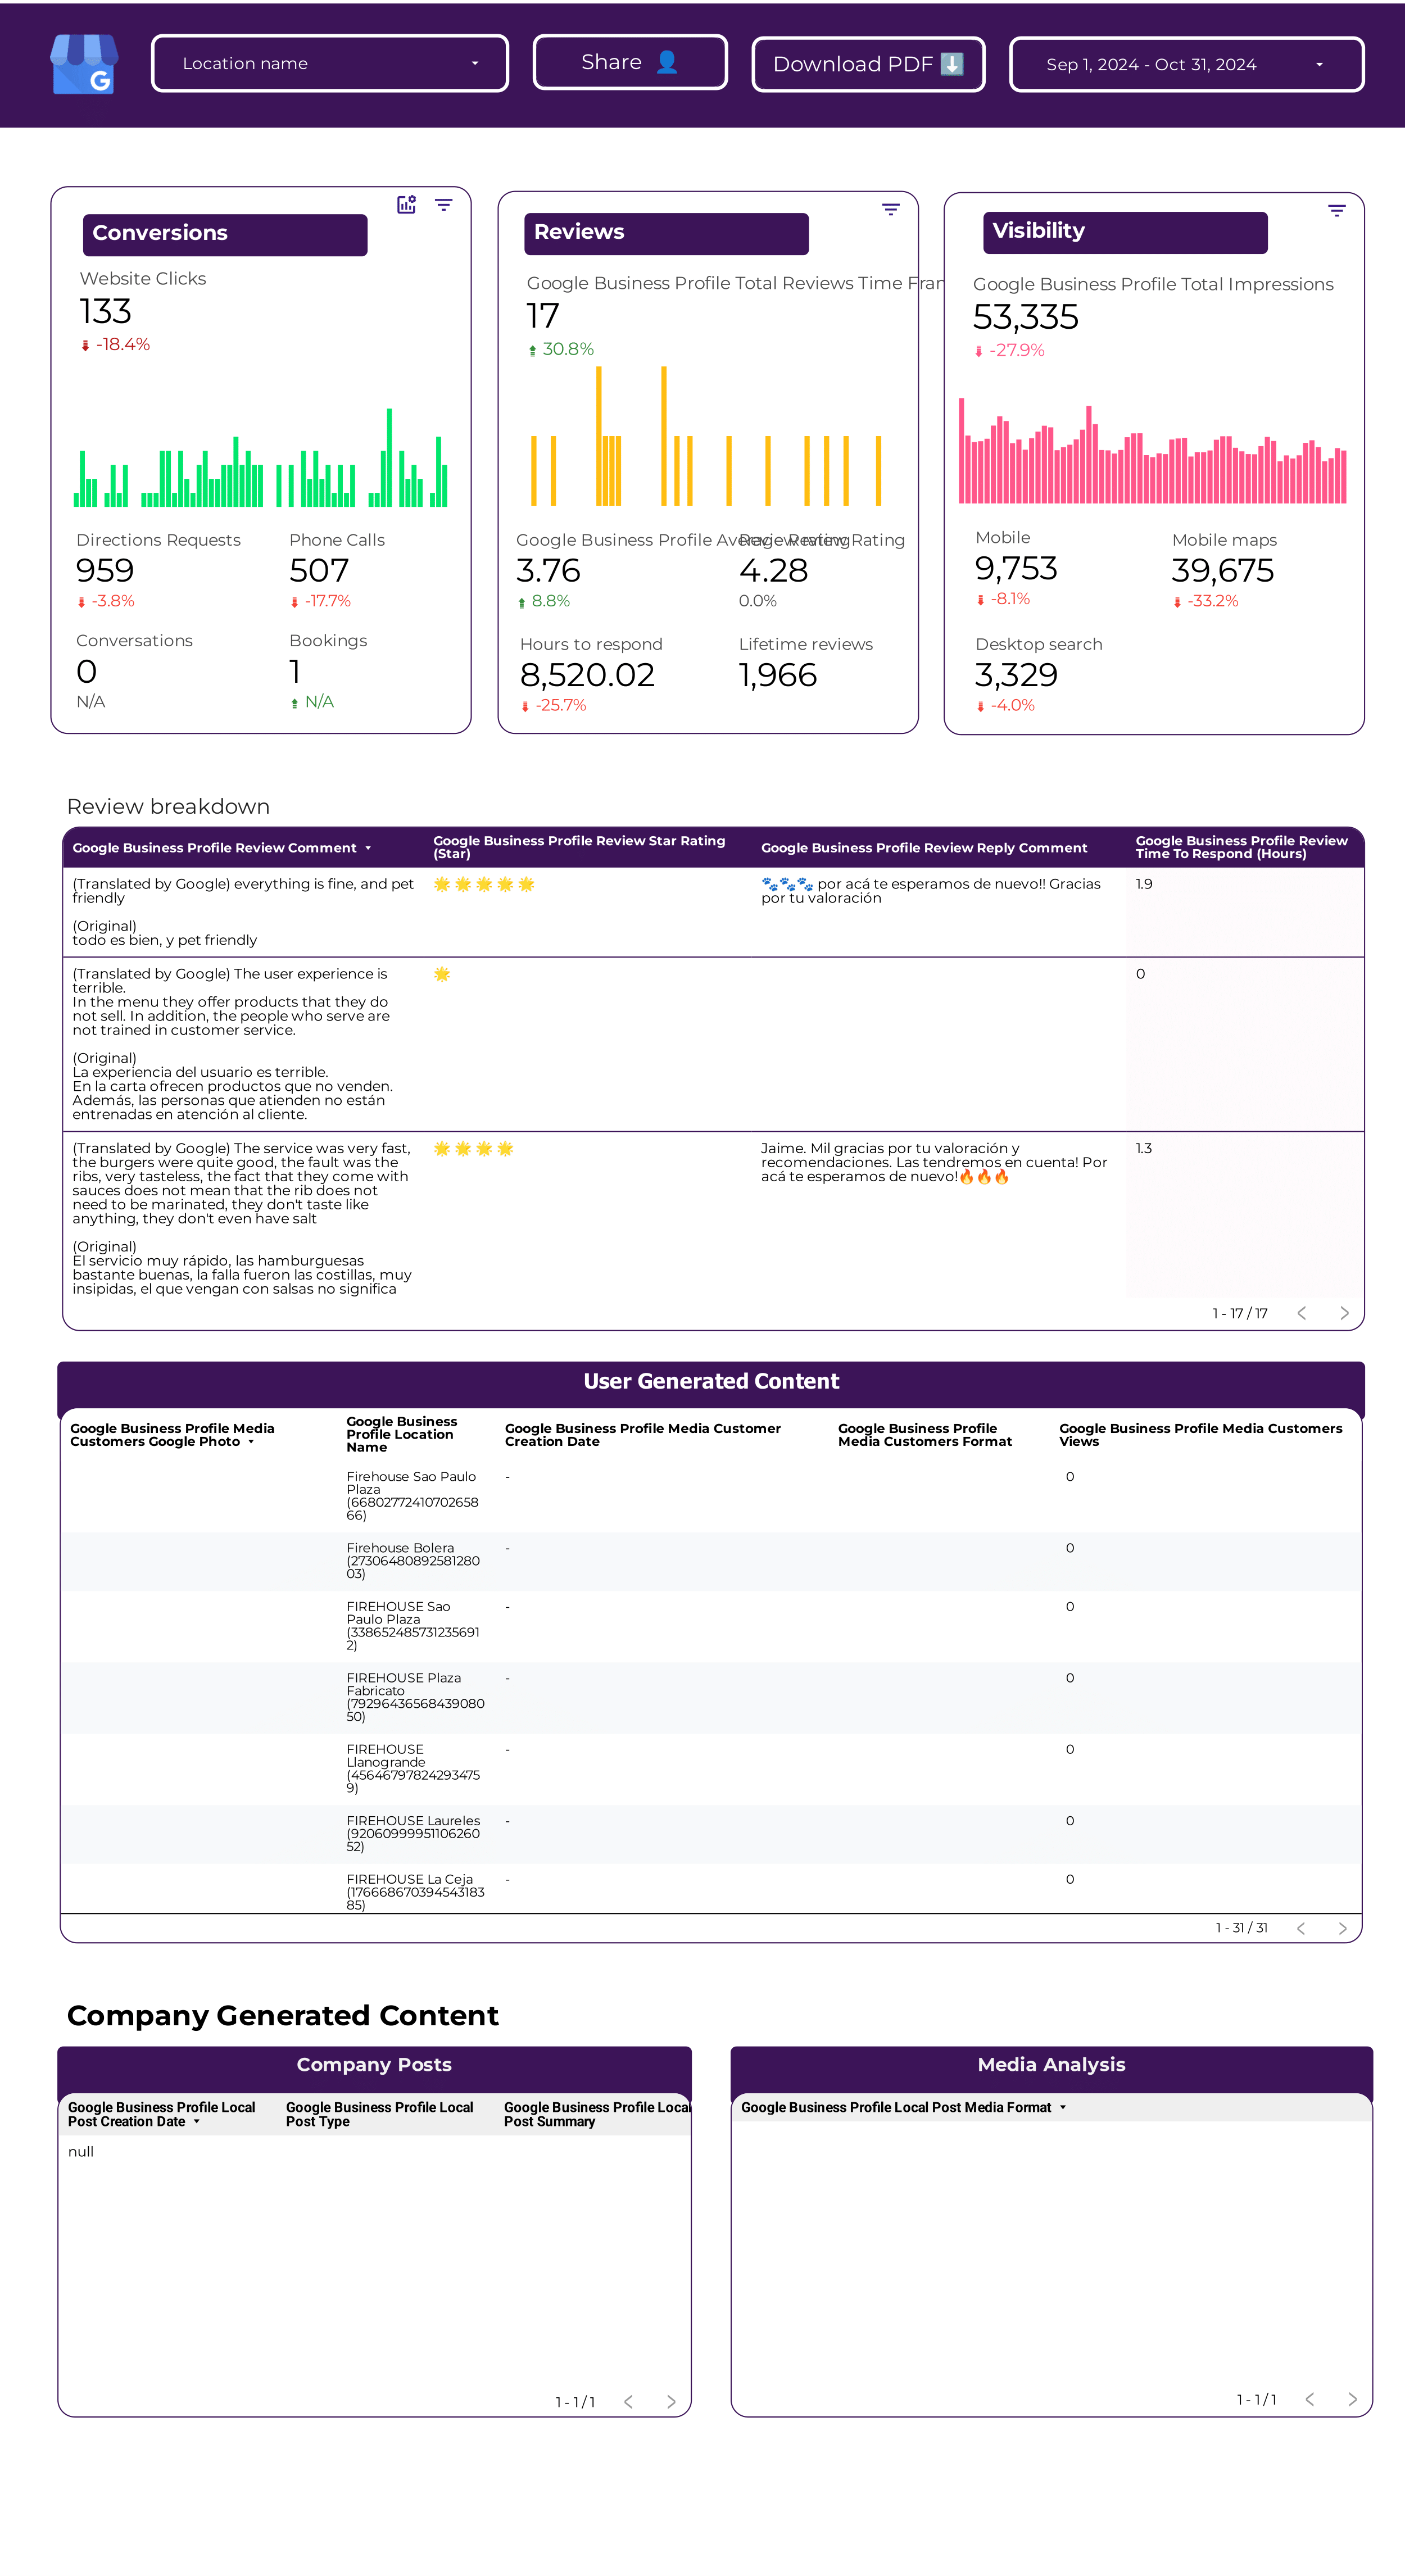Click filter icon on Conversions card
The width and height of the screenshot is (1405, 2576).
[444, 205]
